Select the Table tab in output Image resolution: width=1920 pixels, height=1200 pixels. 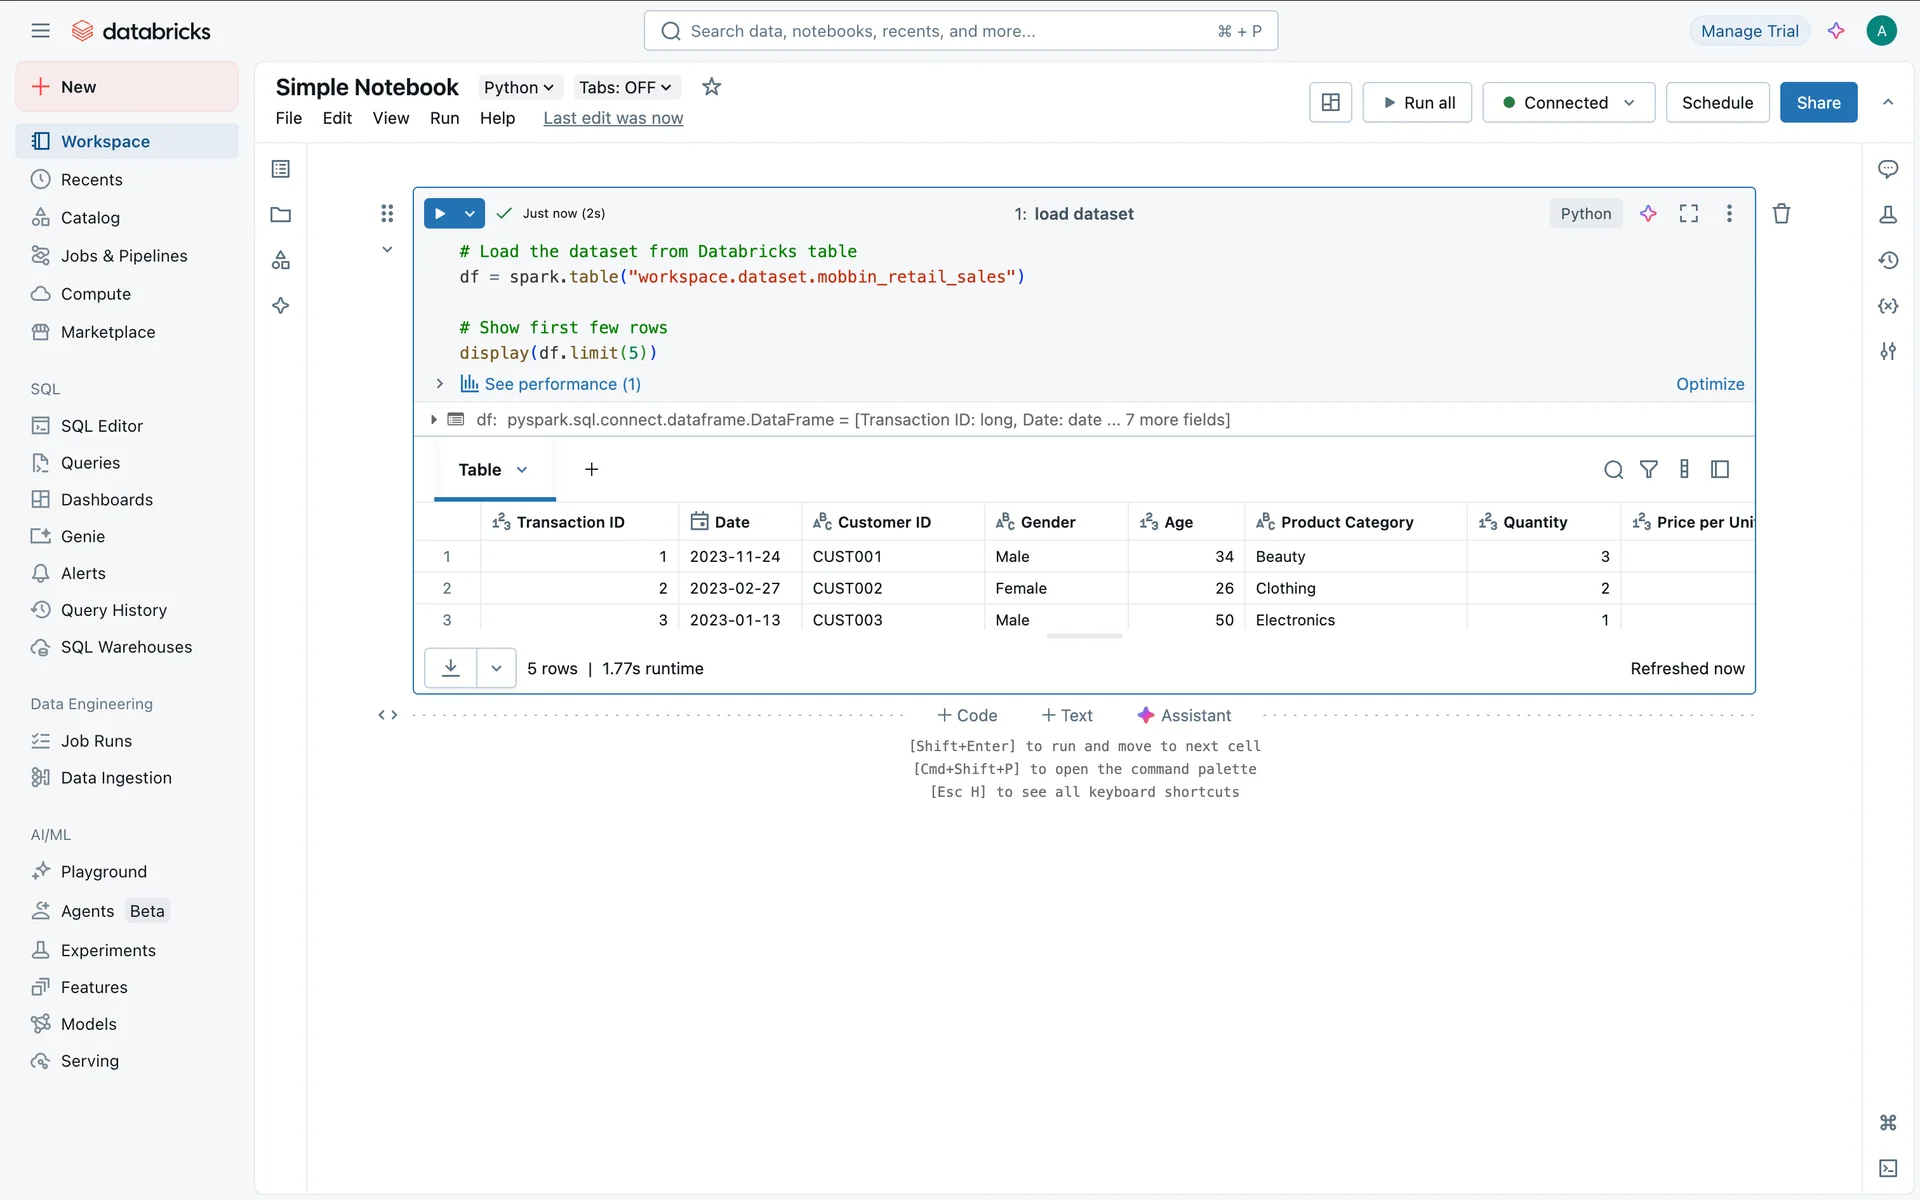(480, 470)
